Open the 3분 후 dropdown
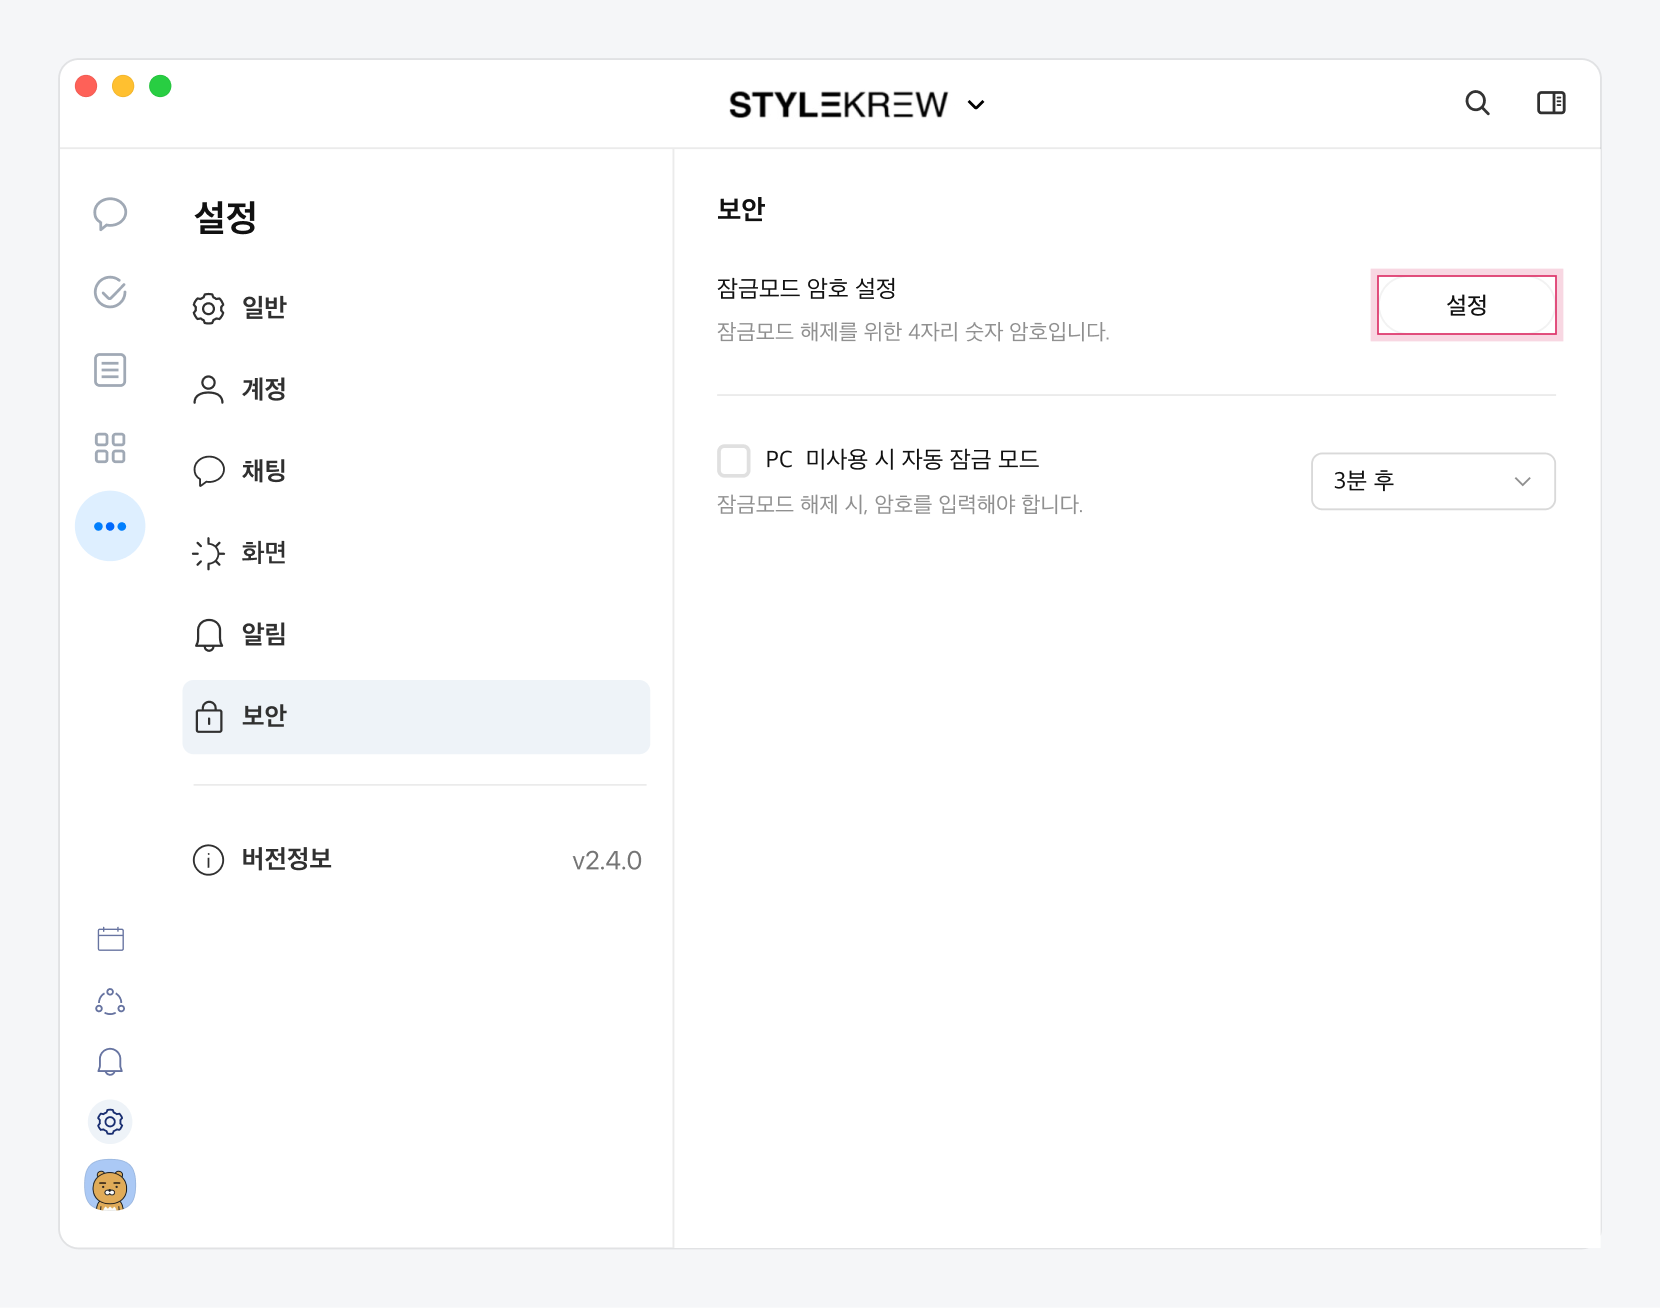 [x=1432, y=481]
